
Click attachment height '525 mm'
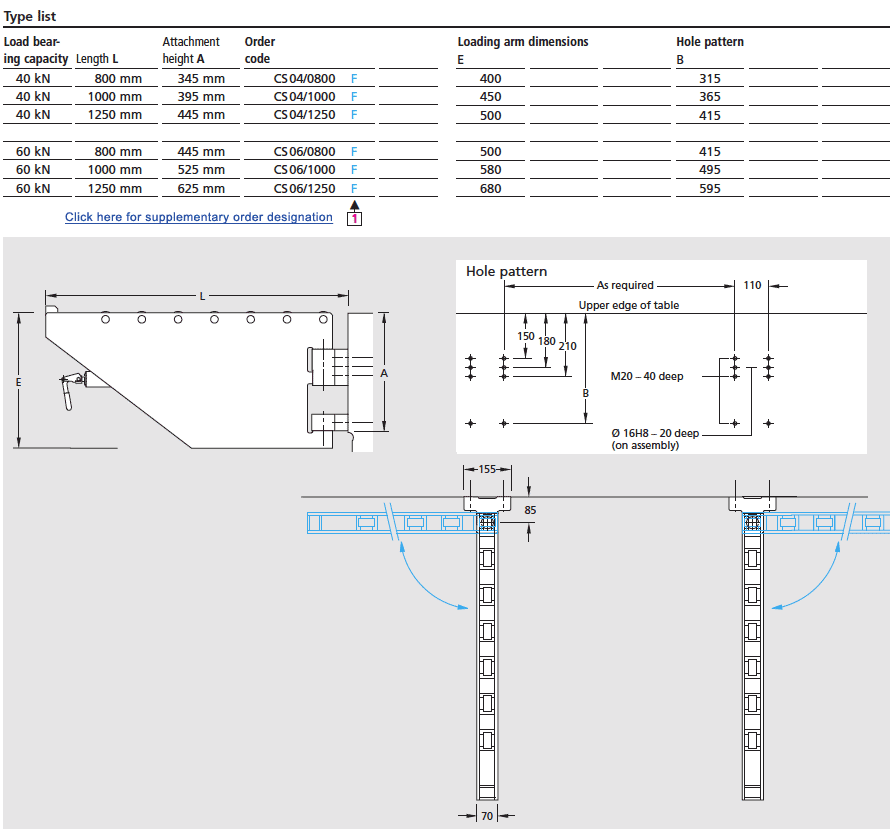pos(201,170)
